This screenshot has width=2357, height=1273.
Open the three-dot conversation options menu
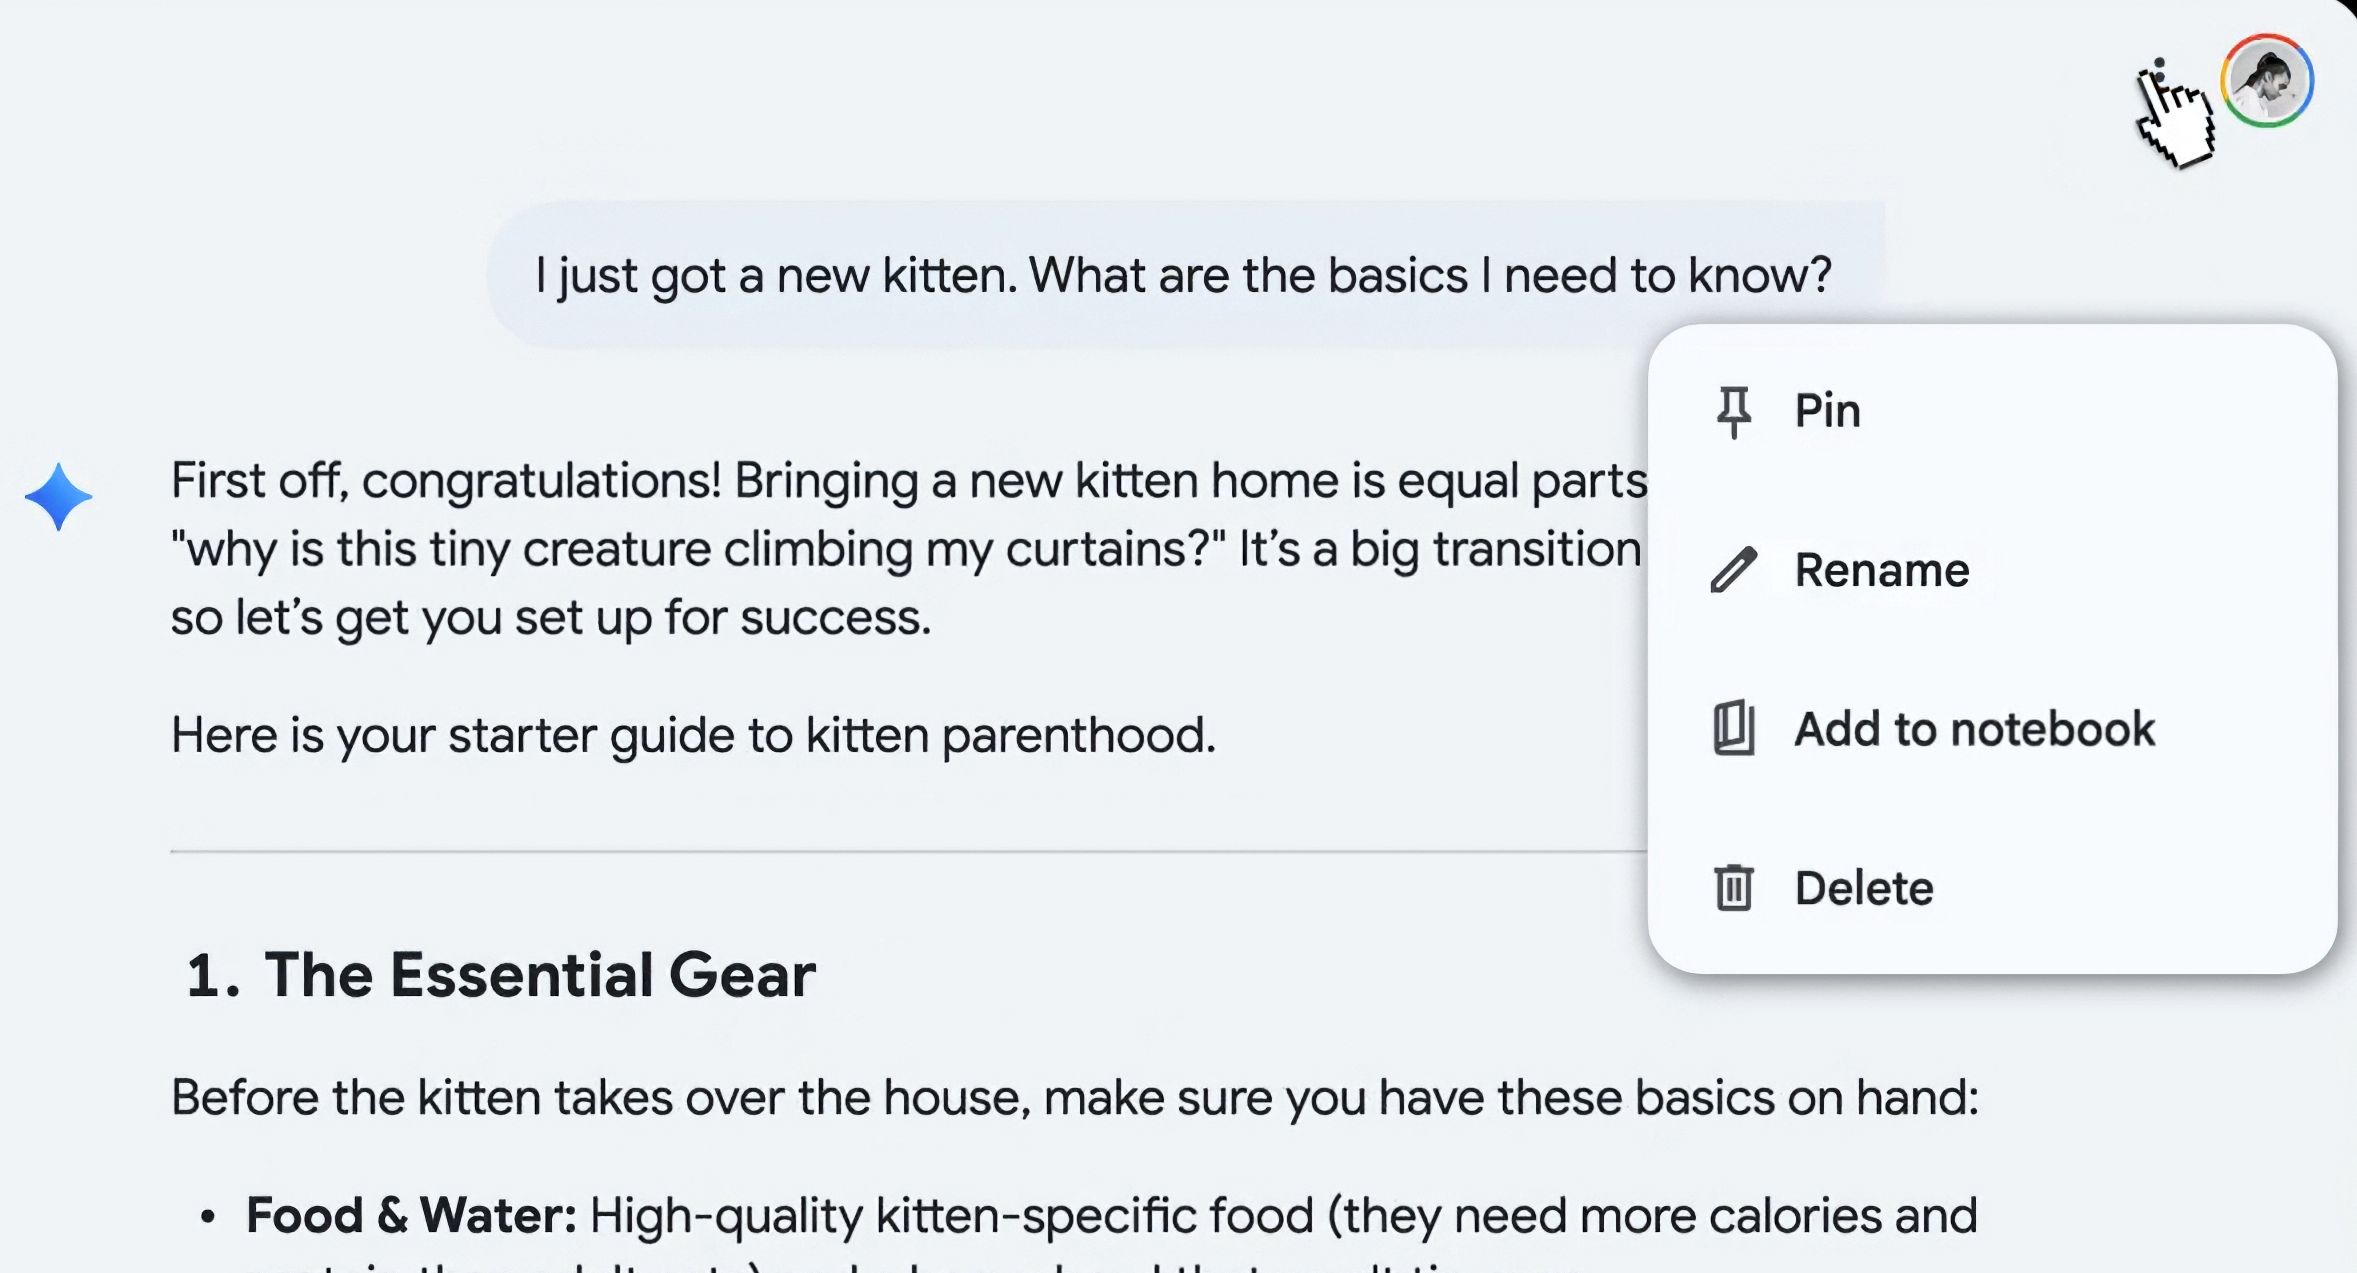[x=2160, y=77]
